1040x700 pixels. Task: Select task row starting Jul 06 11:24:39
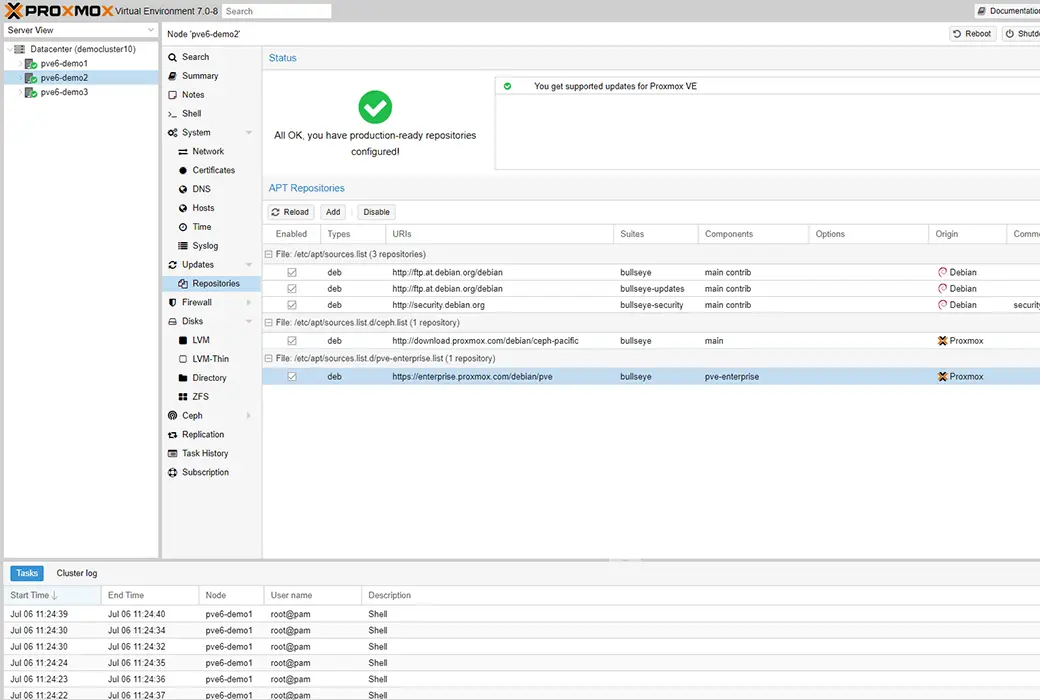(x=521, y=614)
